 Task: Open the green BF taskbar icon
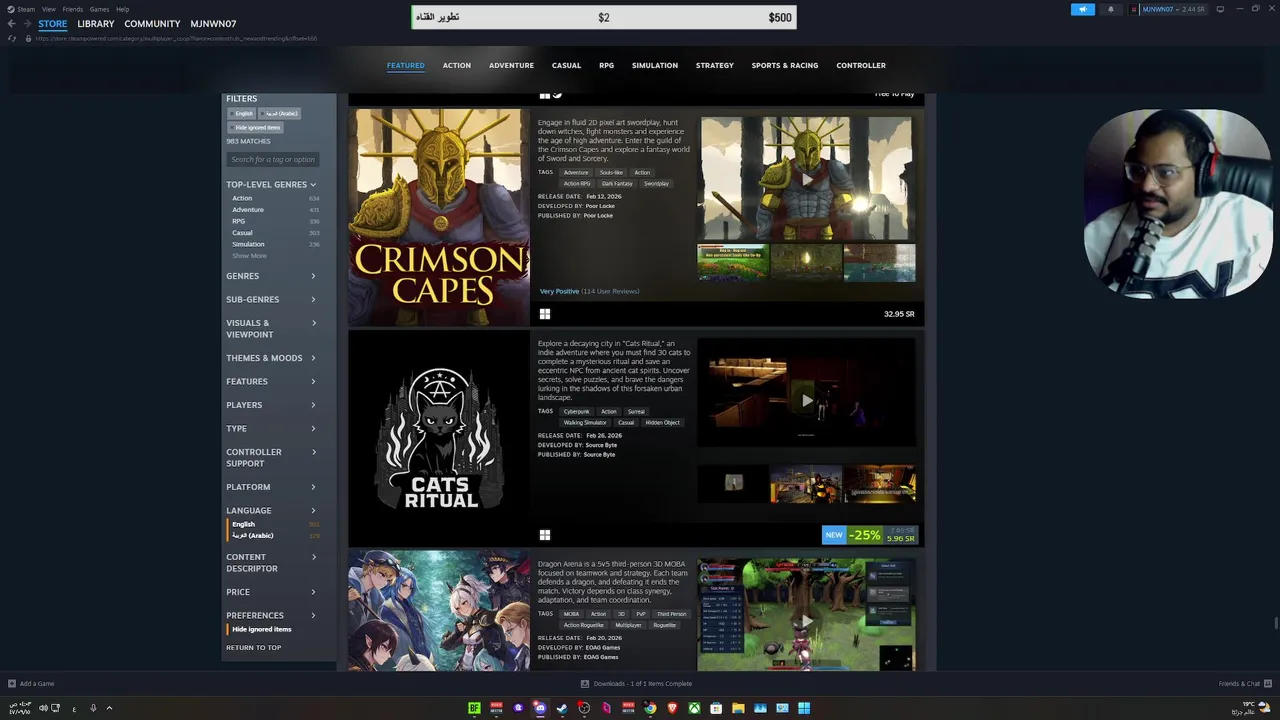[474, 708]
